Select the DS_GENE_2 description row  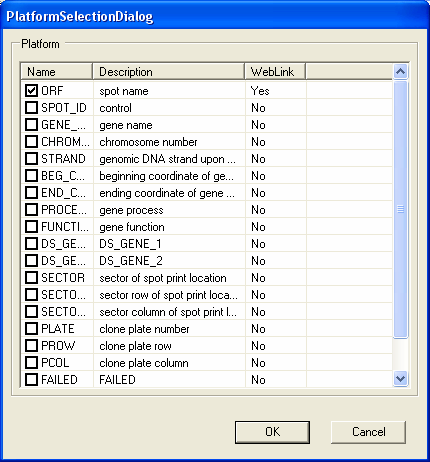(x=207, y=261)
